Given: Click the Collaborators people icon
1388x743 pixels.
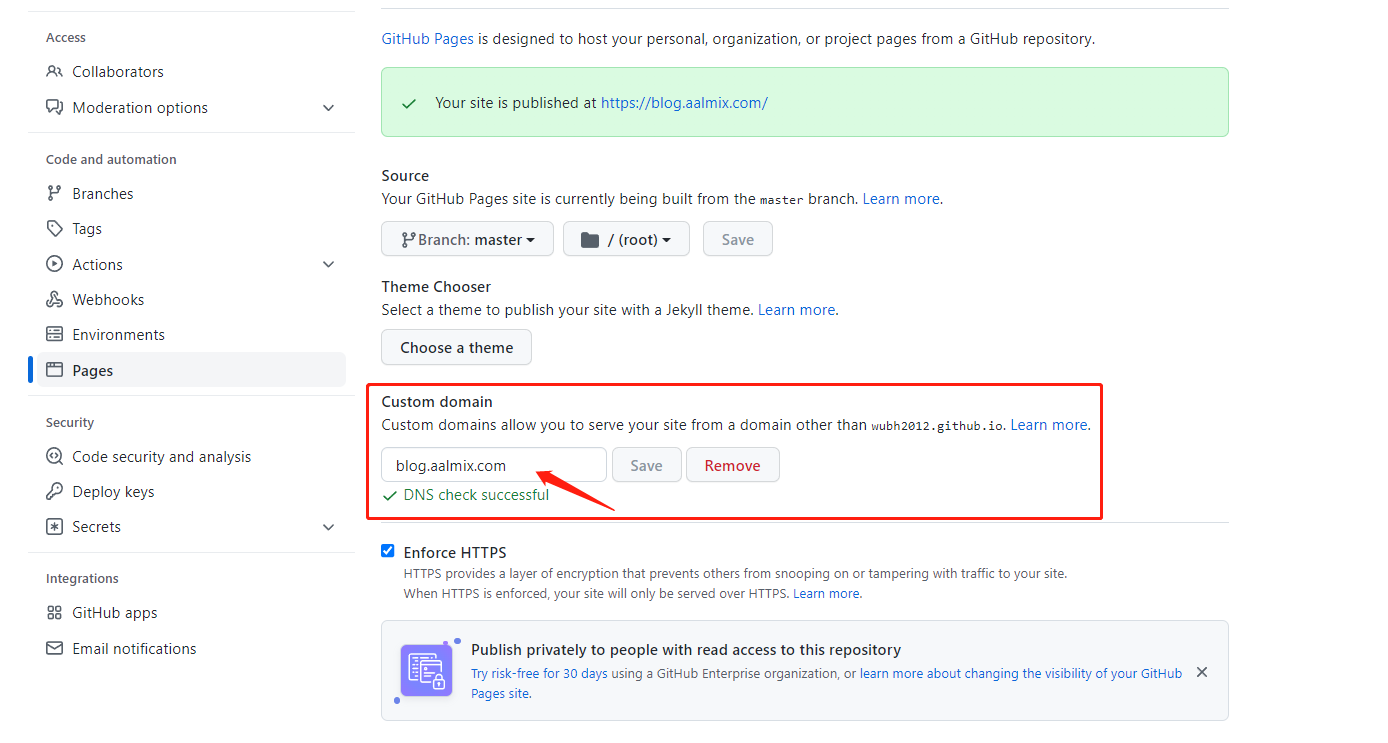Looking at the screenshot, I should pyautogui.click(x=54, y=72).
